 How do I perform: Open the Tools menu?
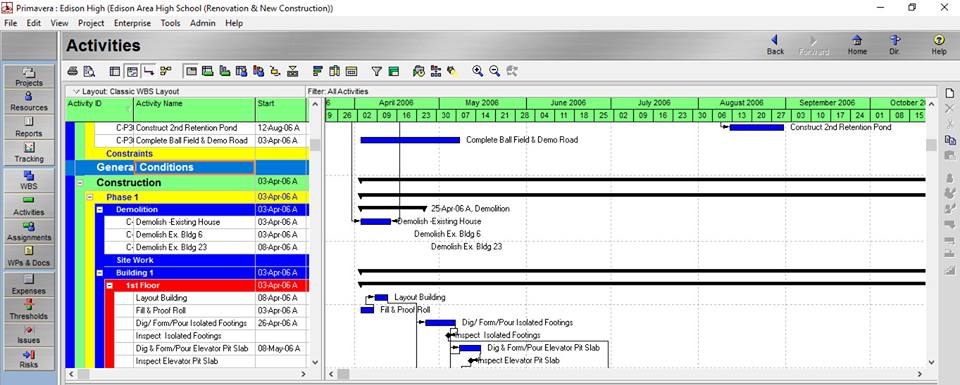click(x=171, y=23)
